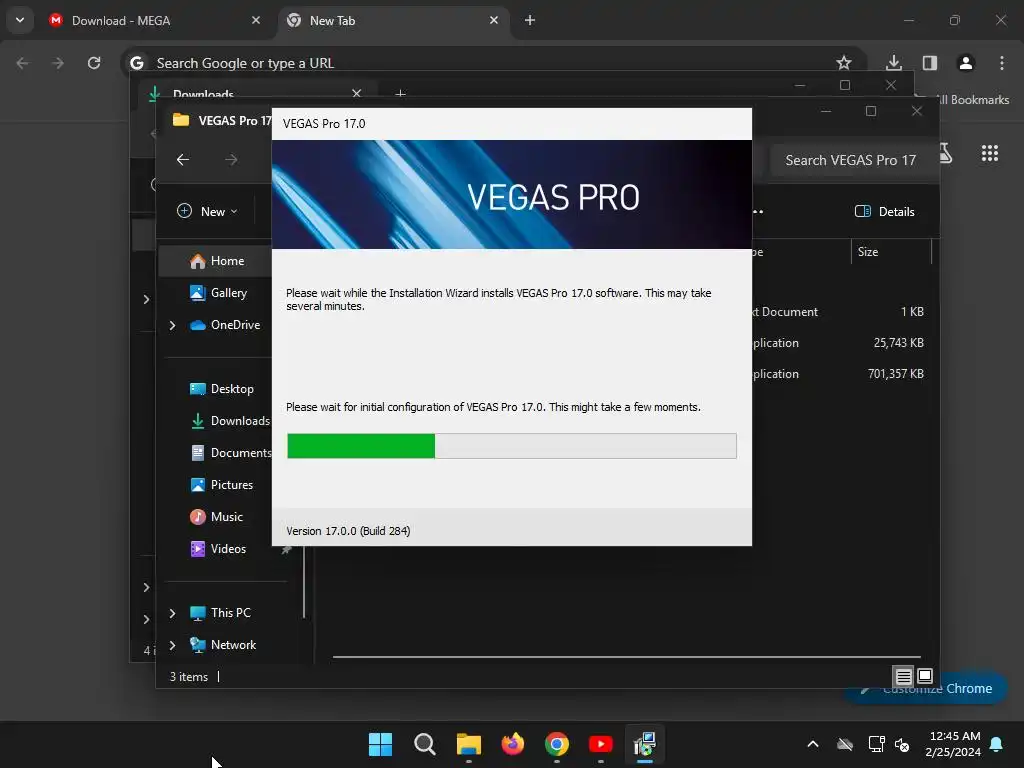Click the horizontal scrollbar in Explorer
Viewport: 1024px width, 768px height.
[x=626, y=657]
